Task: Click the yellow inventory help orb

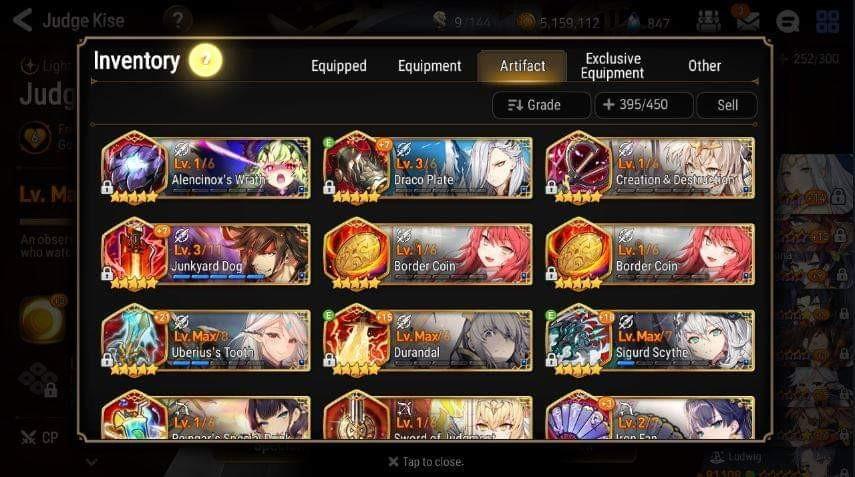Action: 206,60
